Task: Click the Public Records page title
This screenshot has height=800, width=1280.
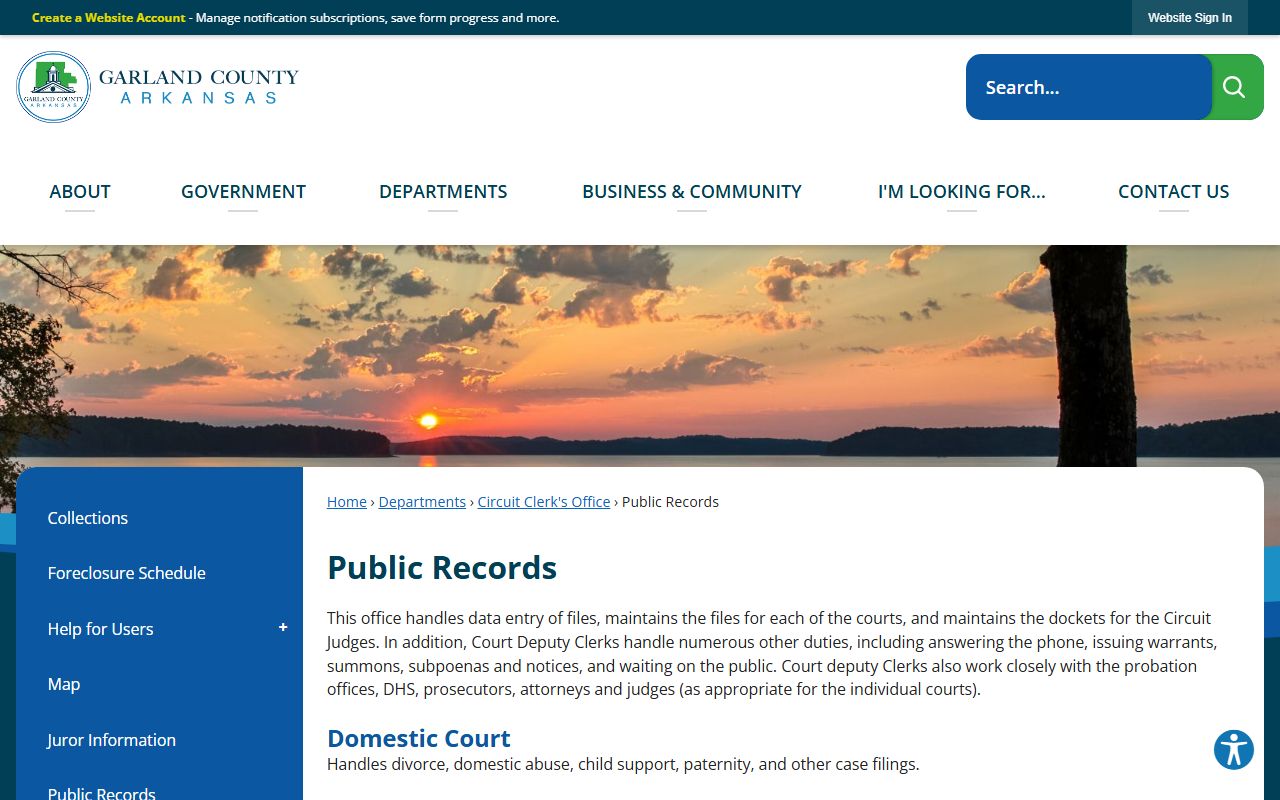Action: pos(442,567)
